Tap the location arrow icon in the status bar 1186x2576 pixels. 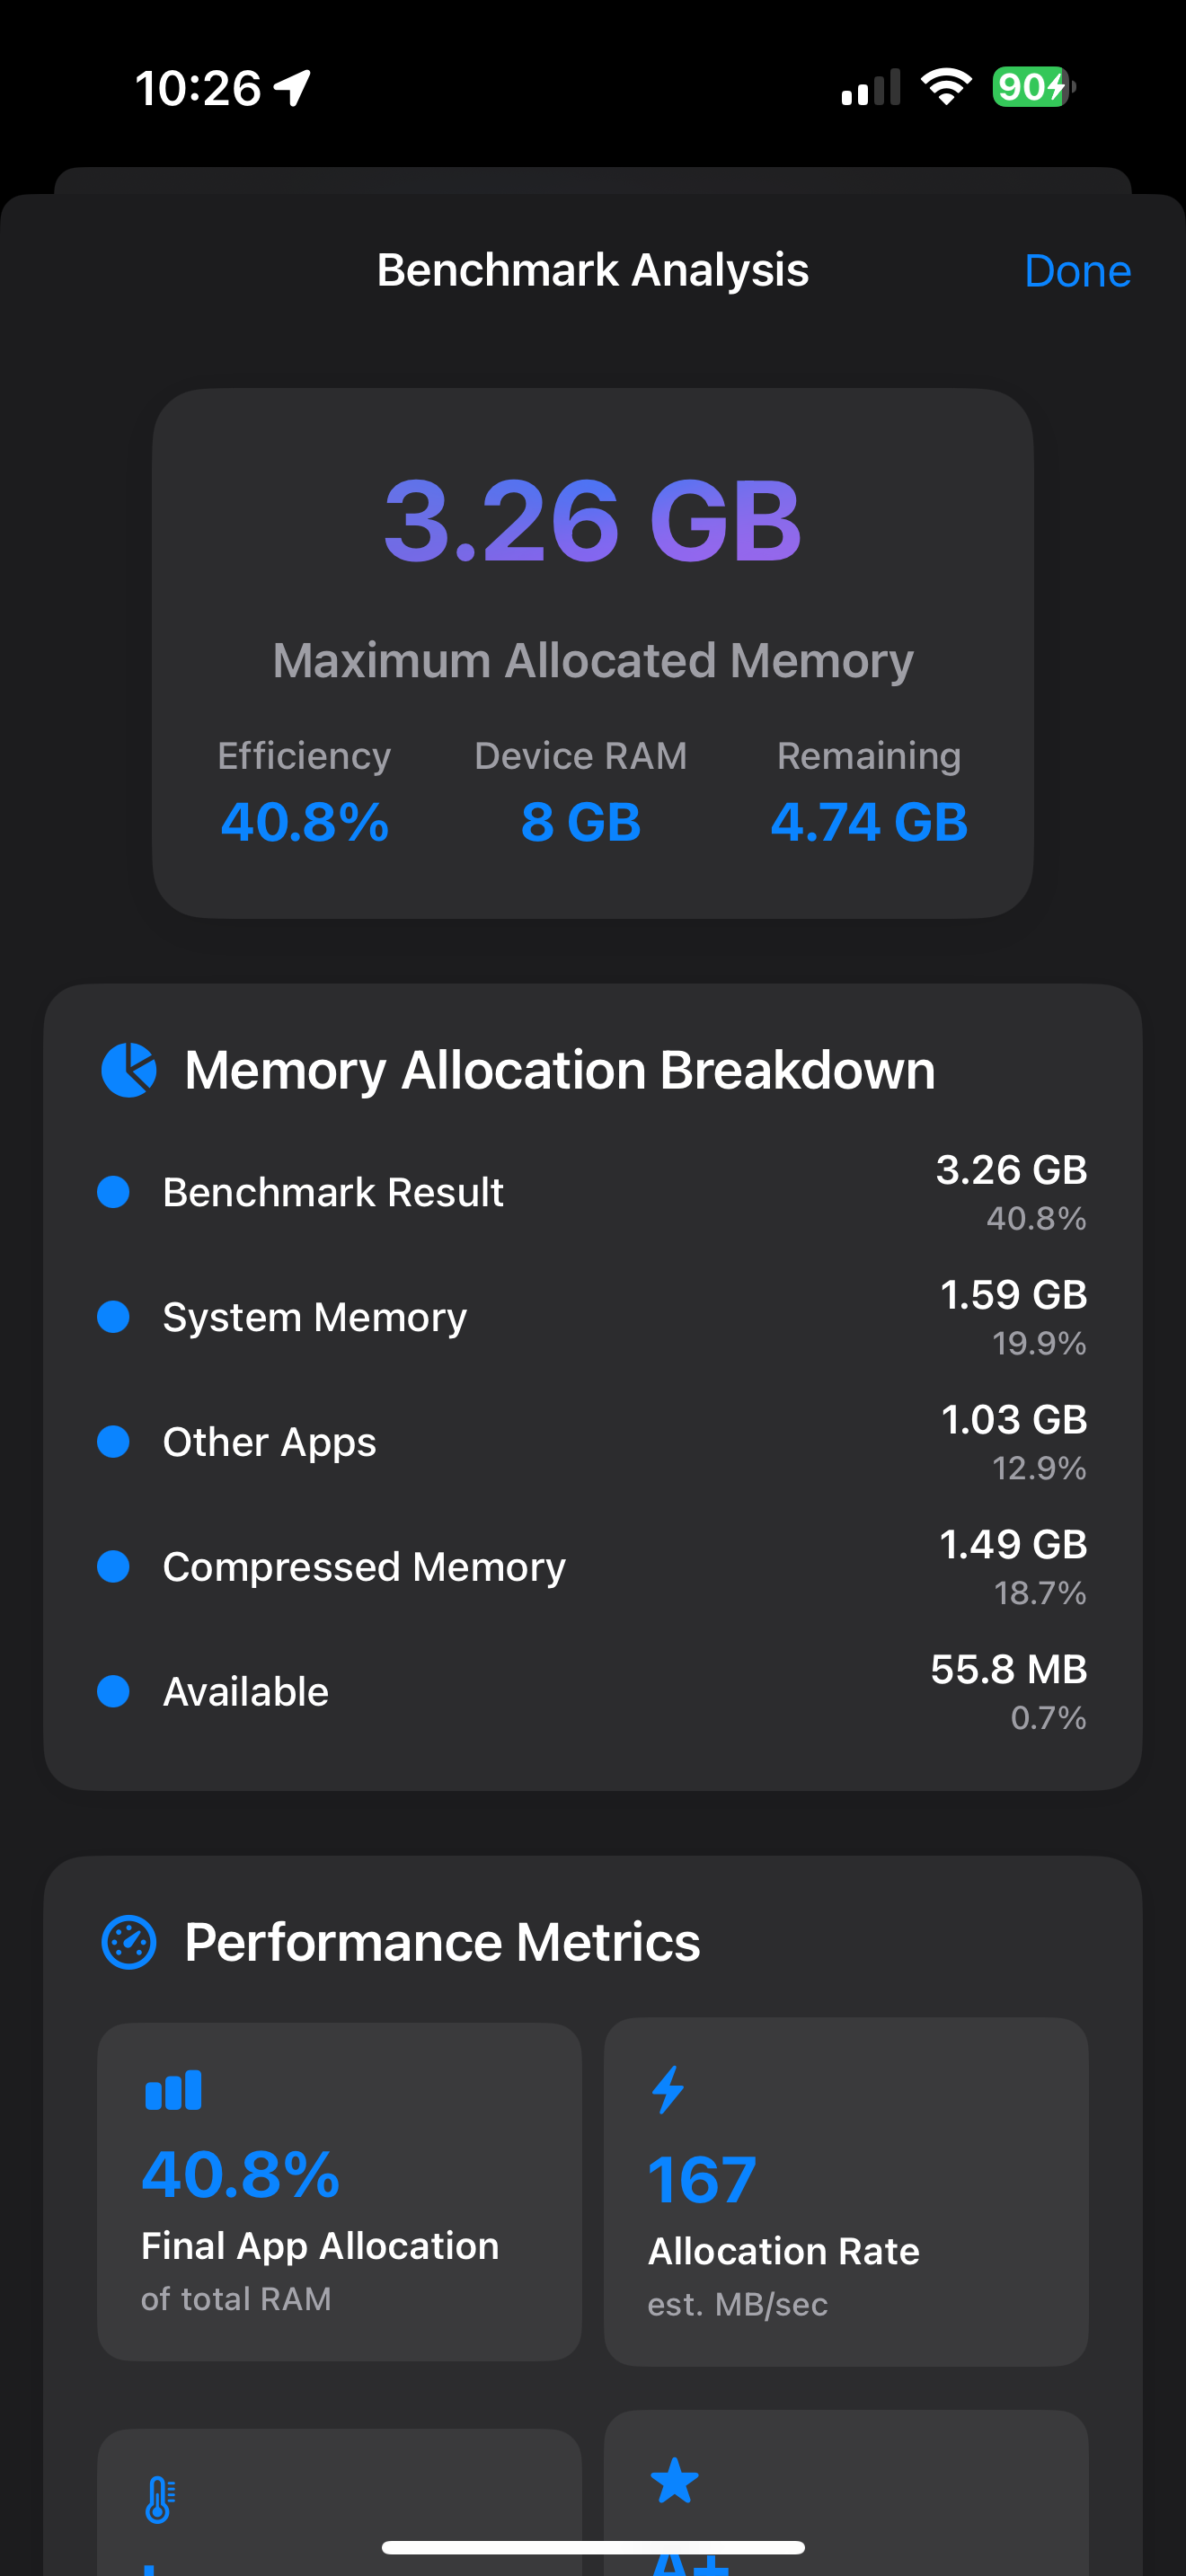[x=291, y=88]
